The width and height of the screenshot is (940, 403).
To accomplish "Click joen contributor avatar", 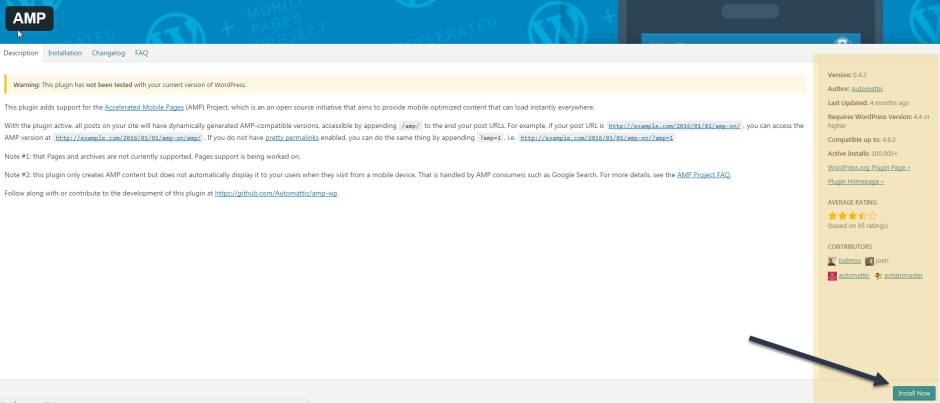I will 869,261.
